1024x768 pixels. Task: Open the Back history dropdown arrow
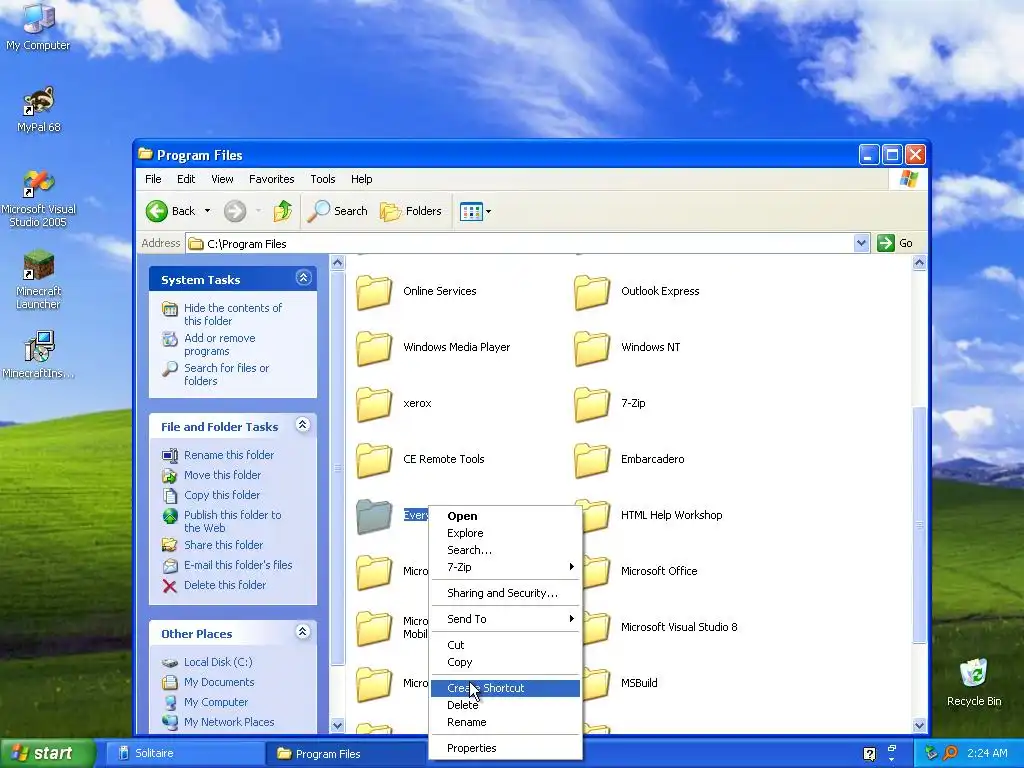pos(207,211)
